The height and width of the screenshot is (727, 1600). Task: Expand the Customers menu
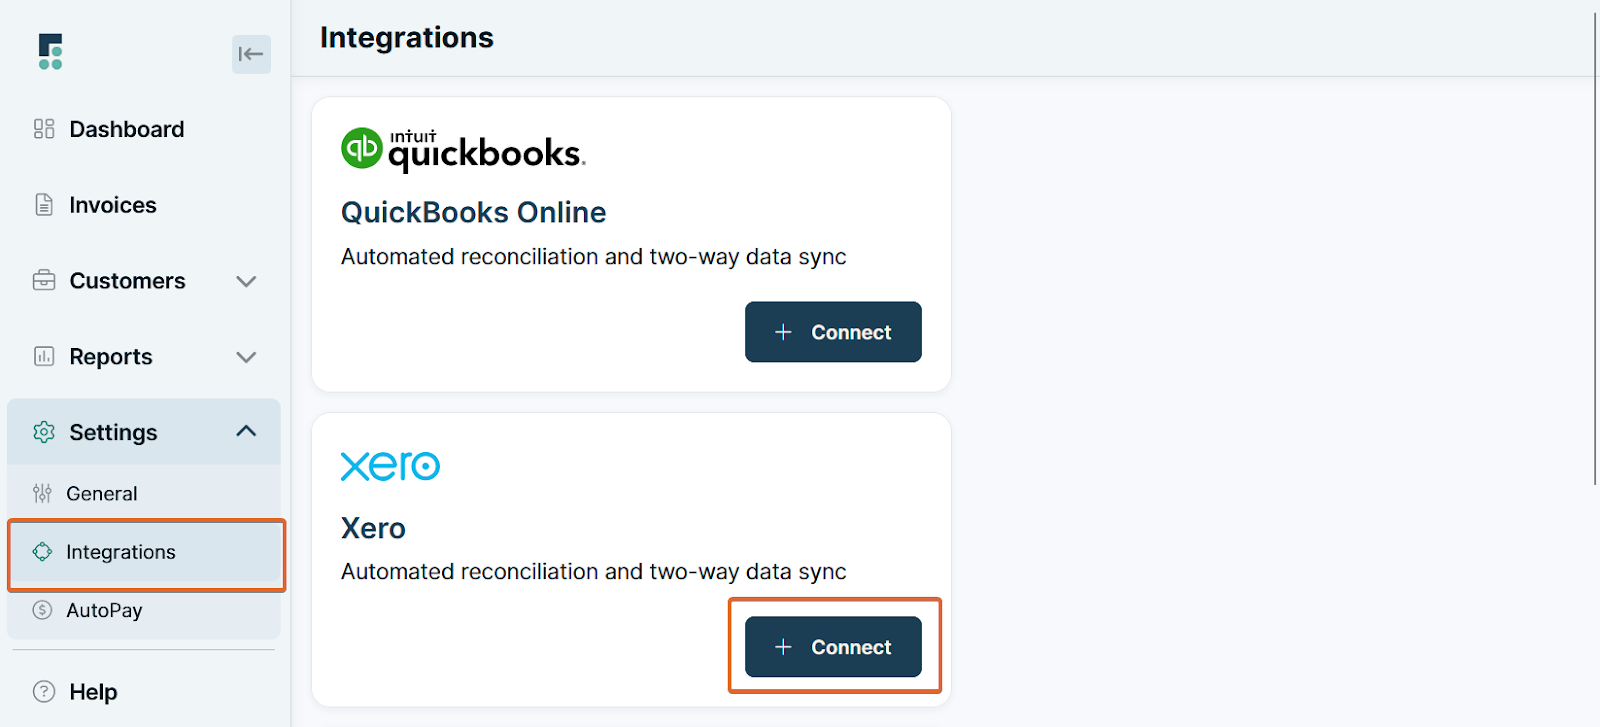tap(246, 282)
